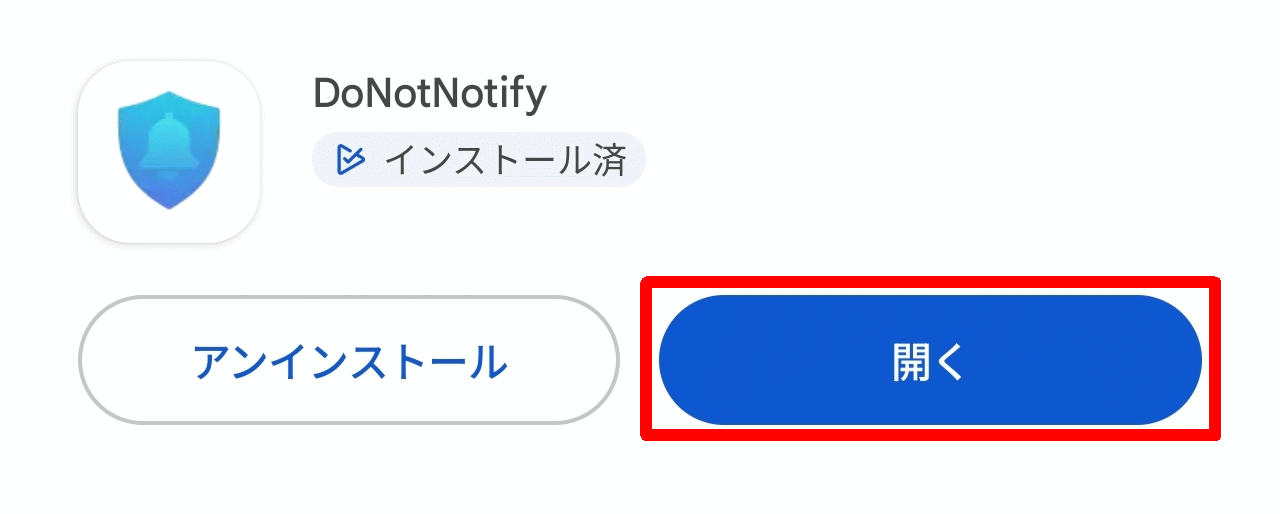1280x514 pixels.
Task: Click the アンインストール button
Action: point(349,361)
